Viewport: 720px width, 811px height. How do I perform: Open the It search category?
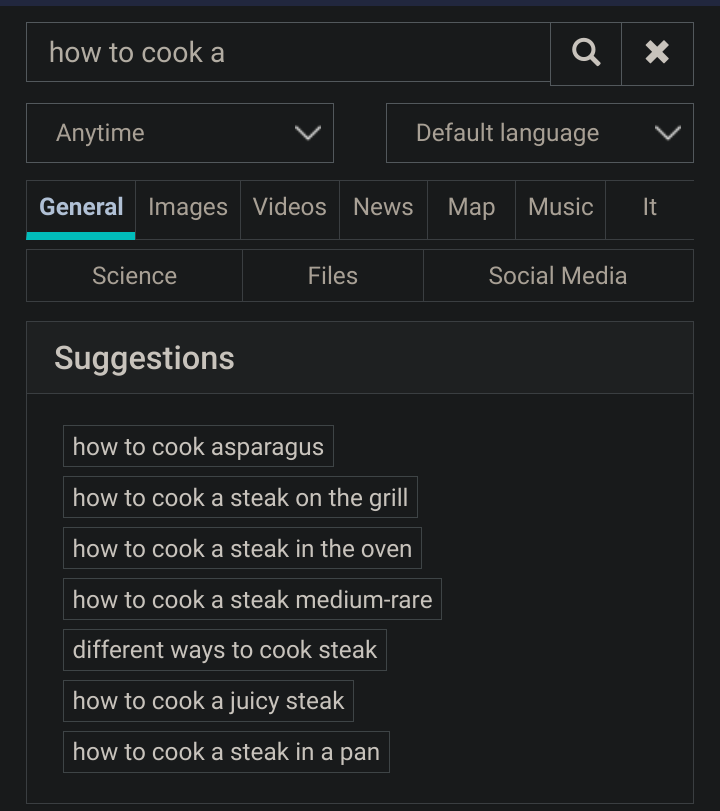tap(649, 208)
